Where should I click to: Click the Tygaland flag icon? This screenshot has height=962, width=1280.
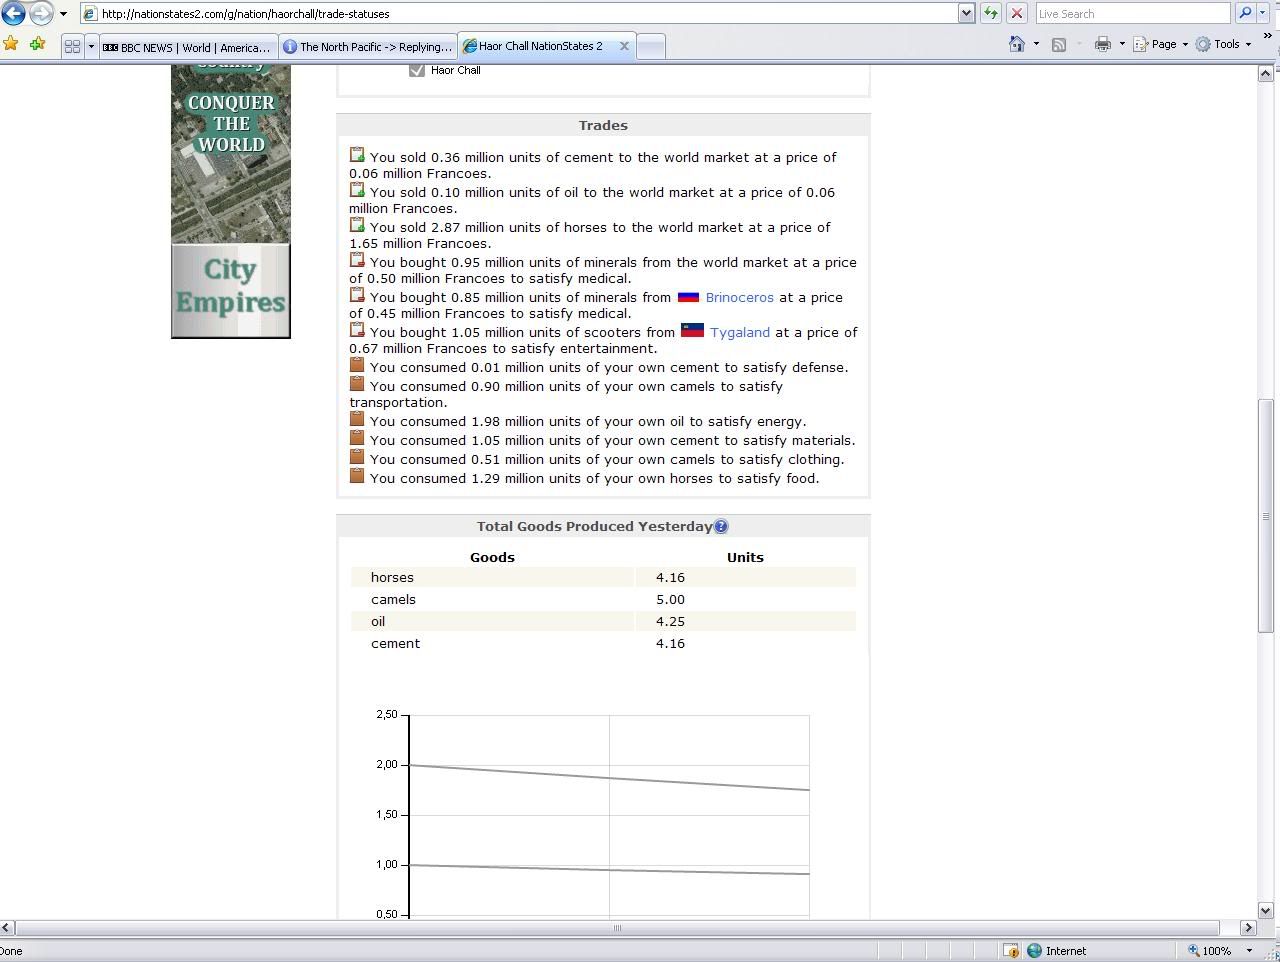click(x=692, y=331)
